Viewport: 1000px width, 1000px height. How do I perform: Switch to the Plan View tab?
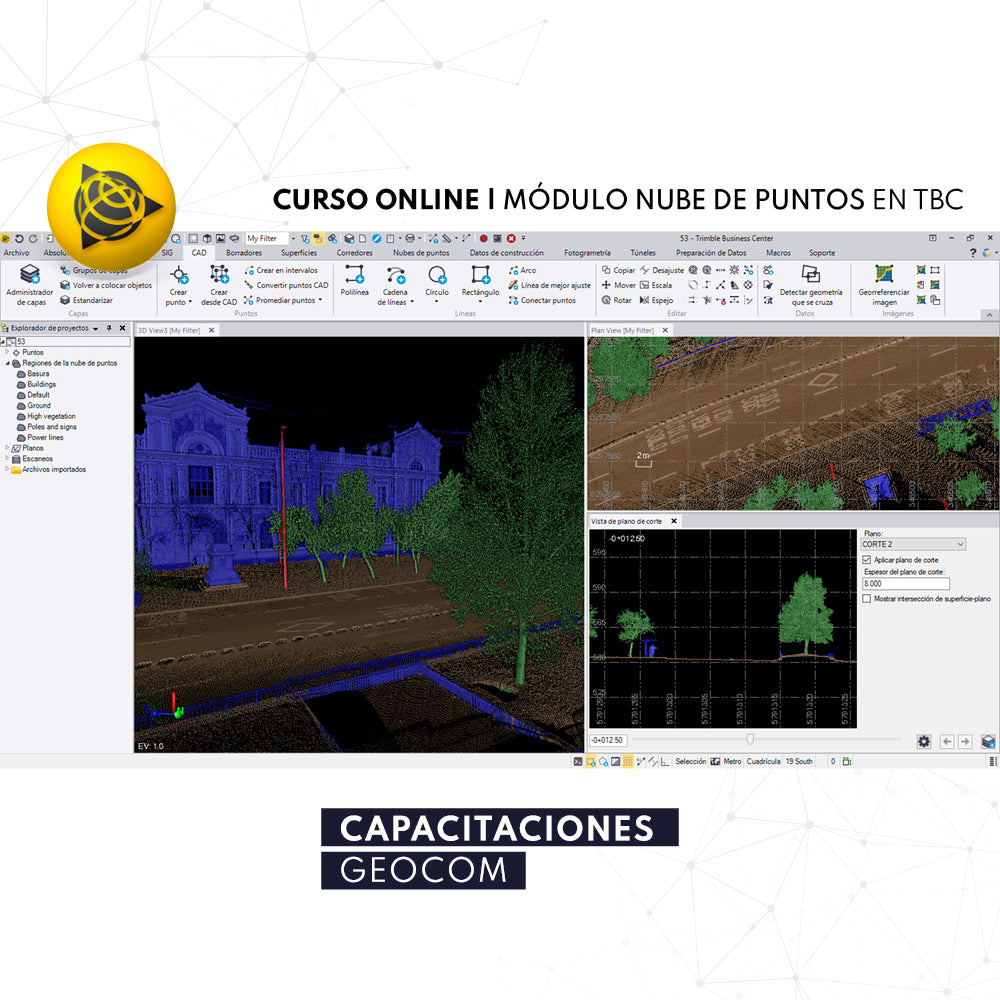click(x=625, y=330)
